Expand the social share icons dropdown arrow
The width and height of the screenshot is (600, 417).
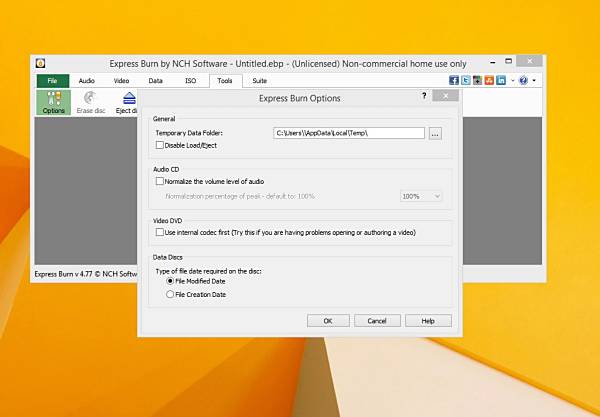(512, 81)
